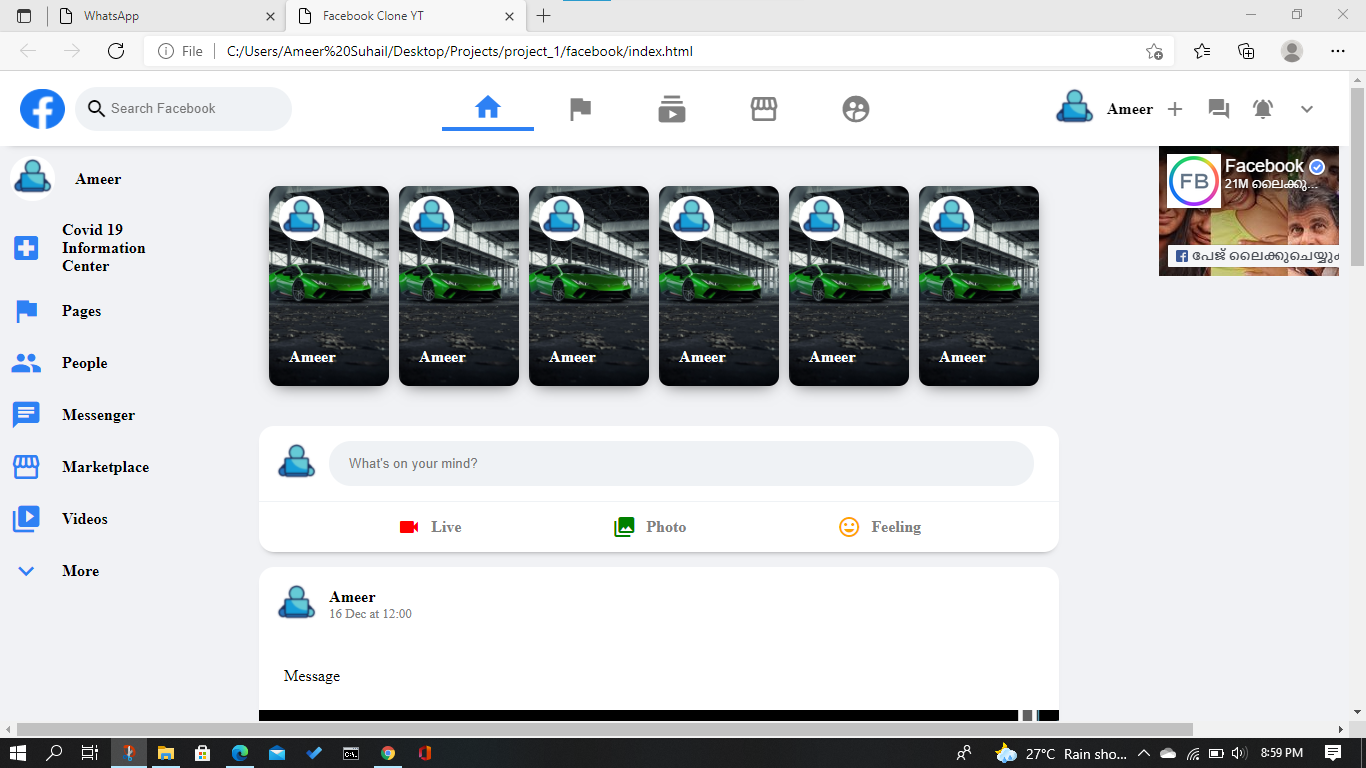Image resolution: width=1366 pixels, height=768 pixels.
Task: Open Pages in the left sidebar
Action: pyautogui.click(x=81, y=311)
